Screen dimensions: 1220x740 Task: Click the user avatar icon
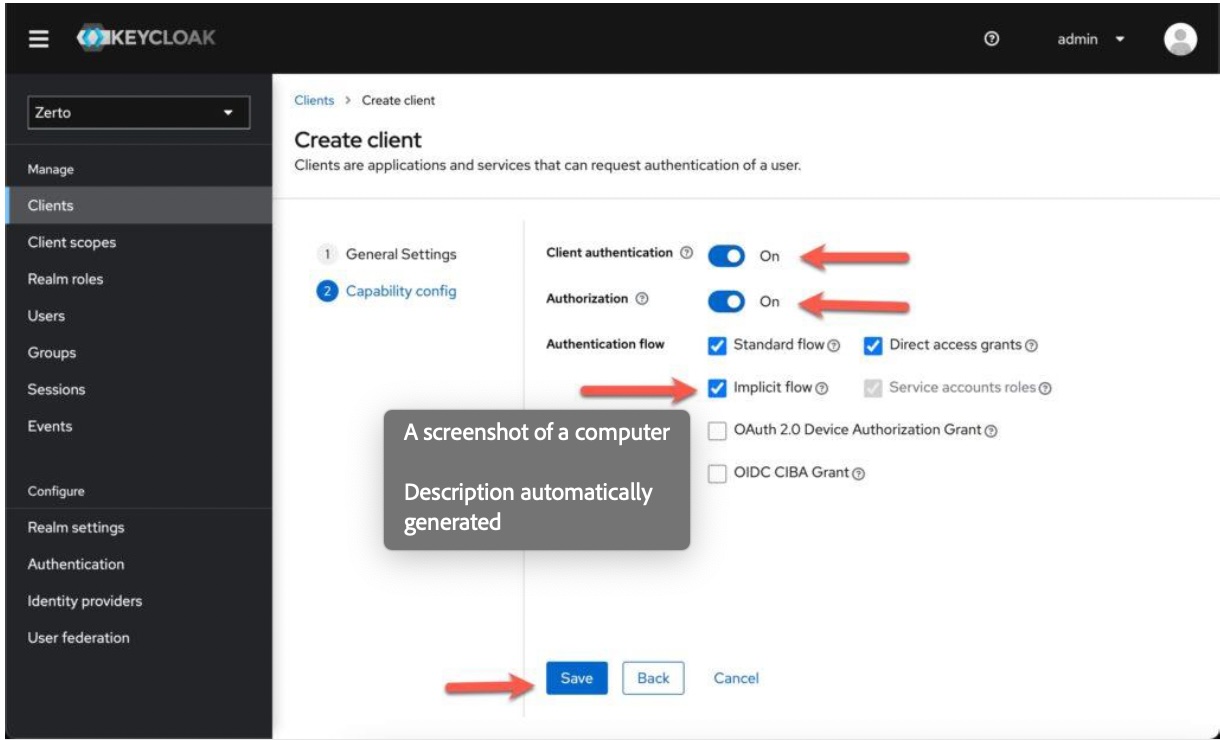(x=1181, y=39)
